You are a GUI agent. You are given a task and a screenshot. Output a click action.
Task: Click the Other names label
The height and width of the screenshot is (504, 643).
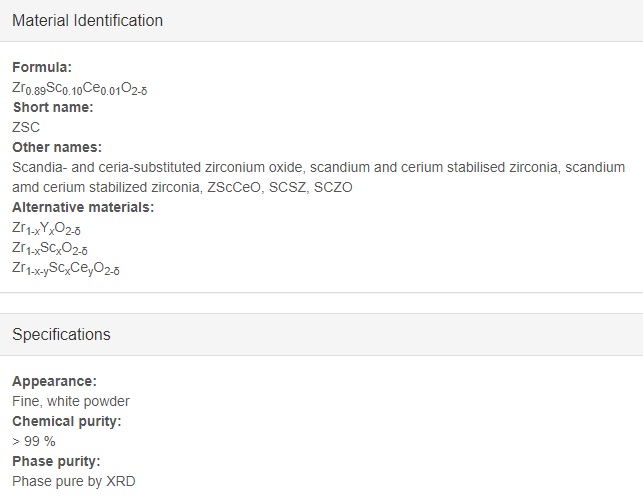[57, 147]
